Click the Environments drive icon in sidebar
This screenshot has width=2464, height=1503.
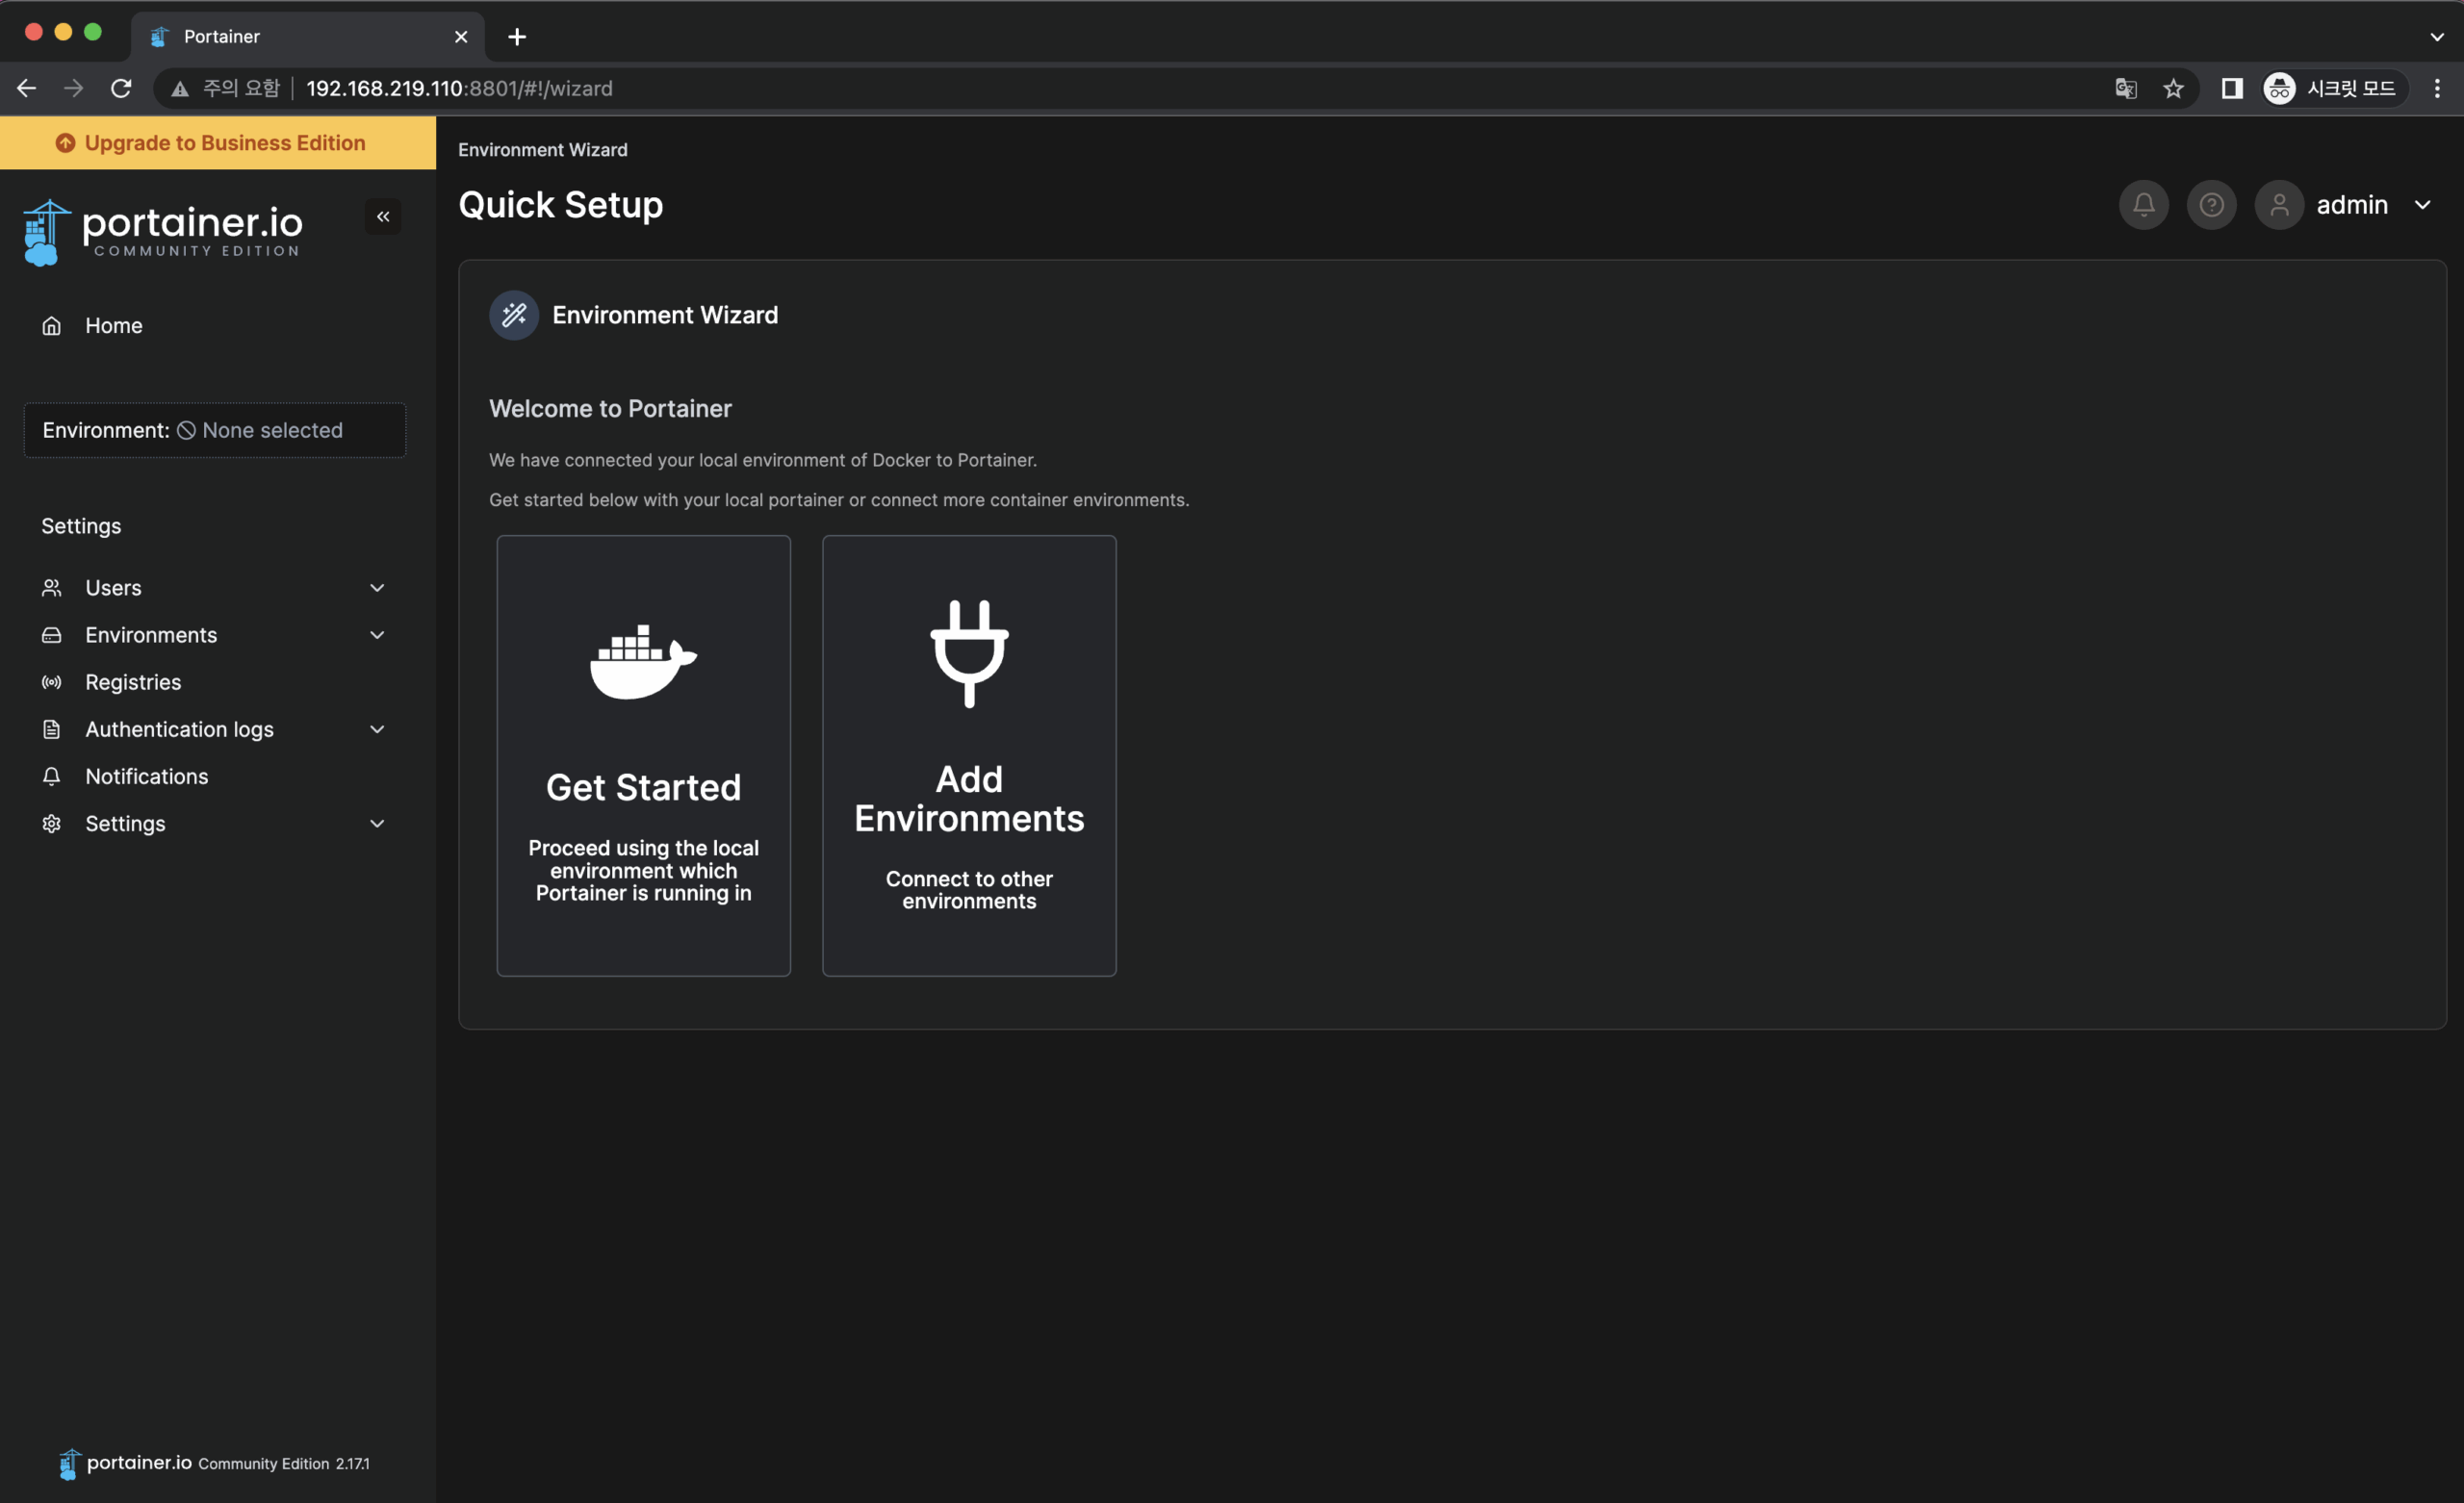[52, 635]
